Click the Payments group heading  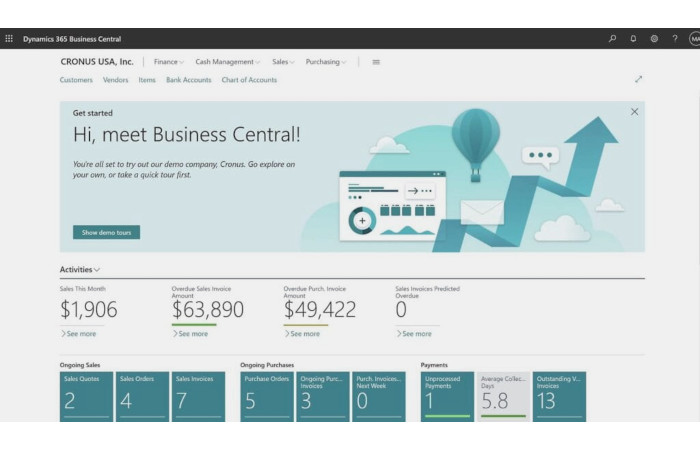click(x=434, y=365)
